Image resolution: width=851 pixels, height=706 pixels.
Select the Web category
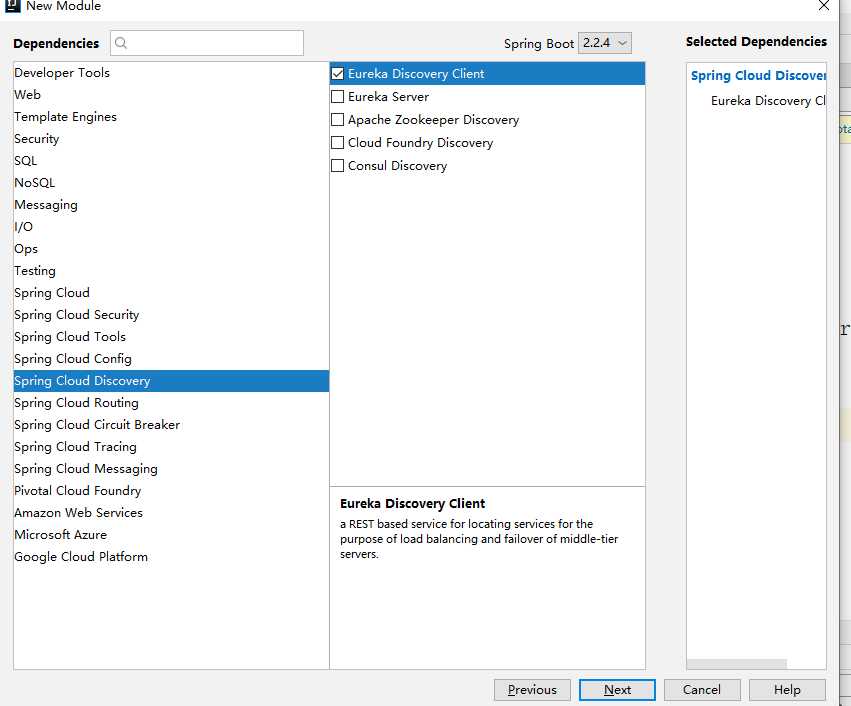(171, 94)
